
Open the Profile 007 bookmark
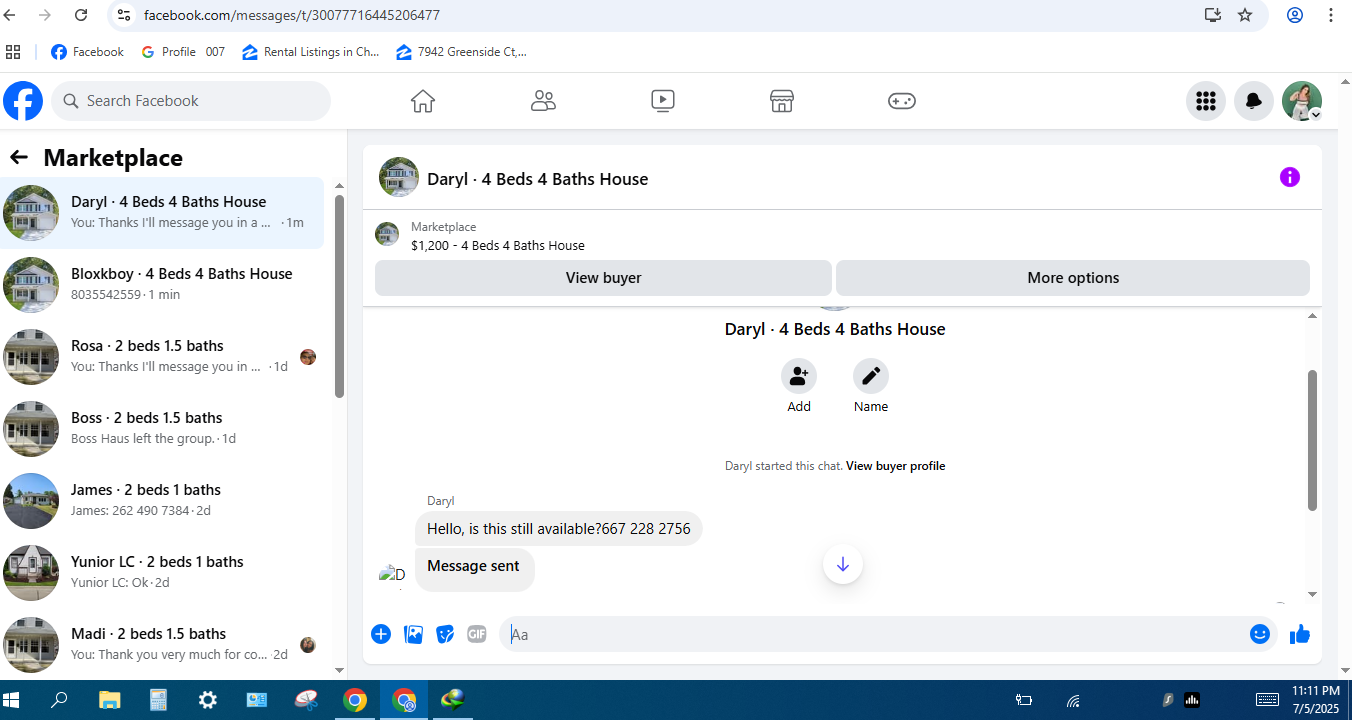(183, 52)
